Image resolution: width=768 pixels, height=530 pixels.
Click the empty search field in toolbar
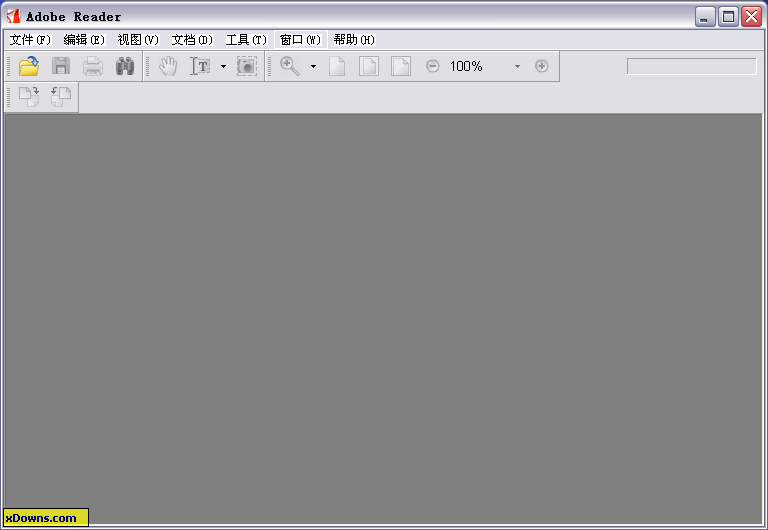tap(692, 67)
